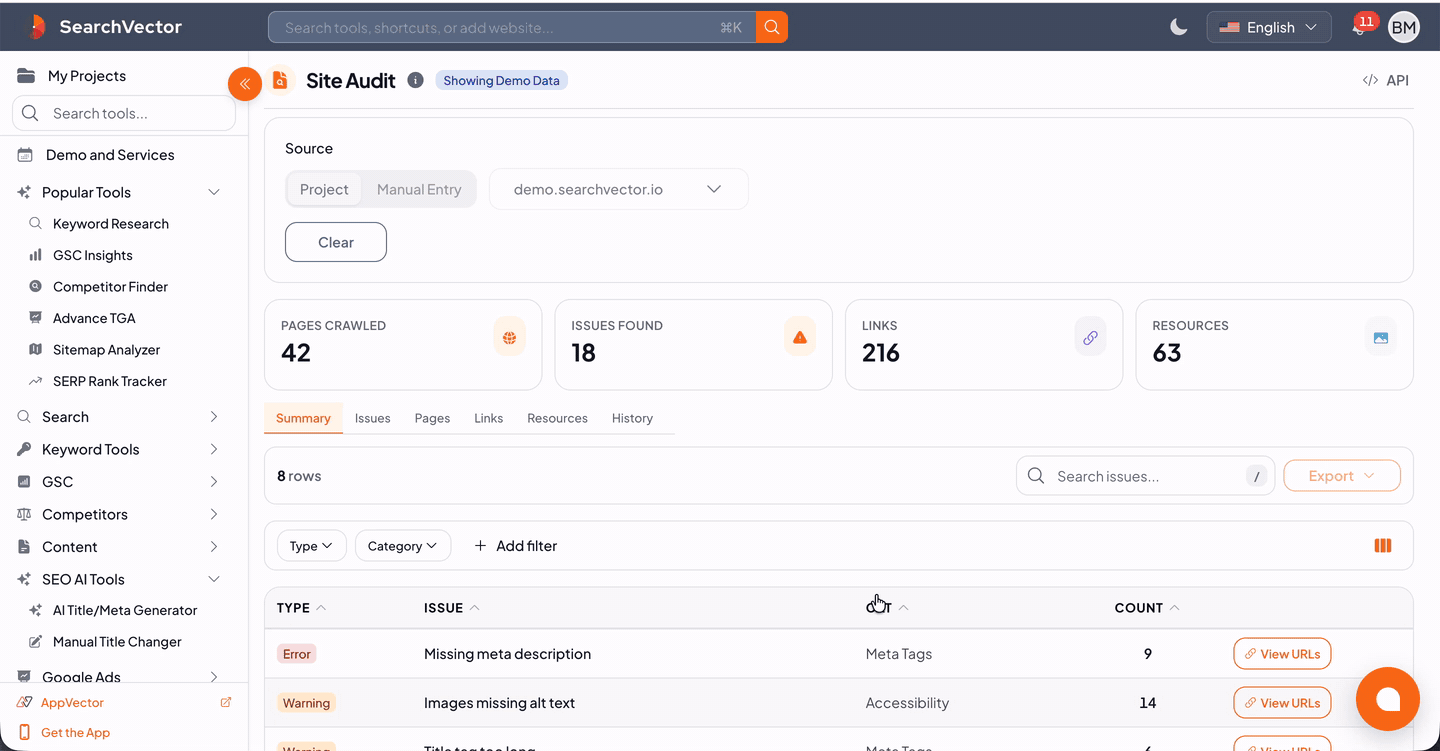The image size is (1440, 751).
Task: Open Advance TGA tool
Action: [x=94, y=318]
